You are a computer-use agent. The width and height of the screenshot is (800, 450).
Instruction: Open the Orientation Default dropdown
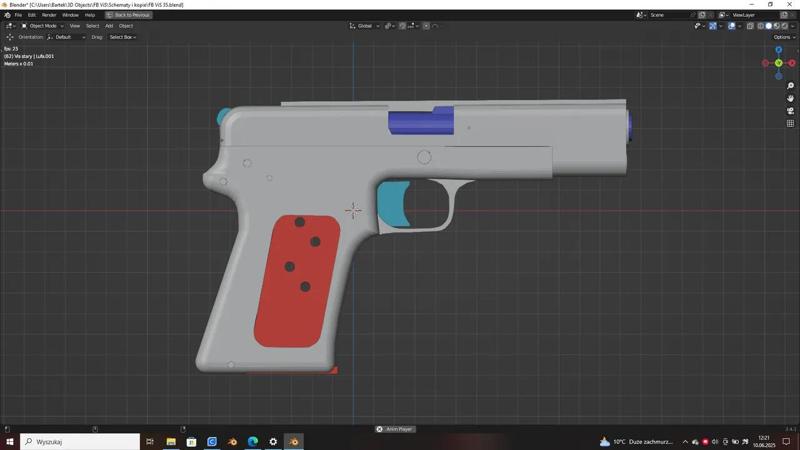point(66,37)
